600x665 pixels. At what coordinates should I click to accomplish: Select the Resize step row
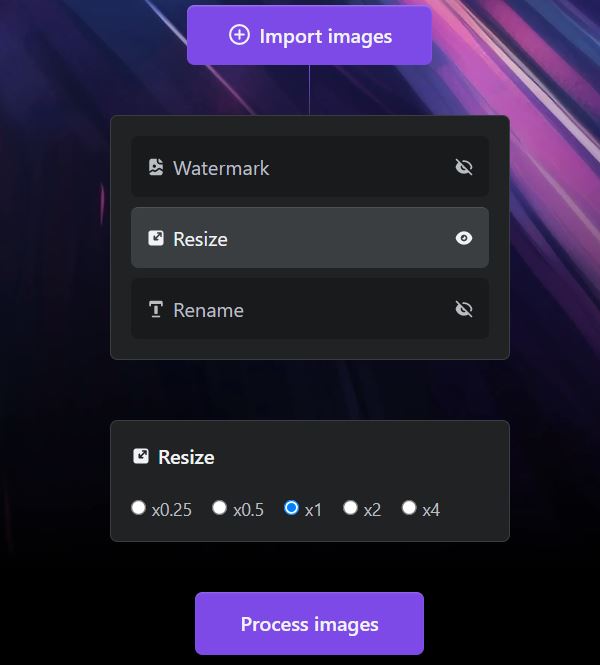point(300,238)
